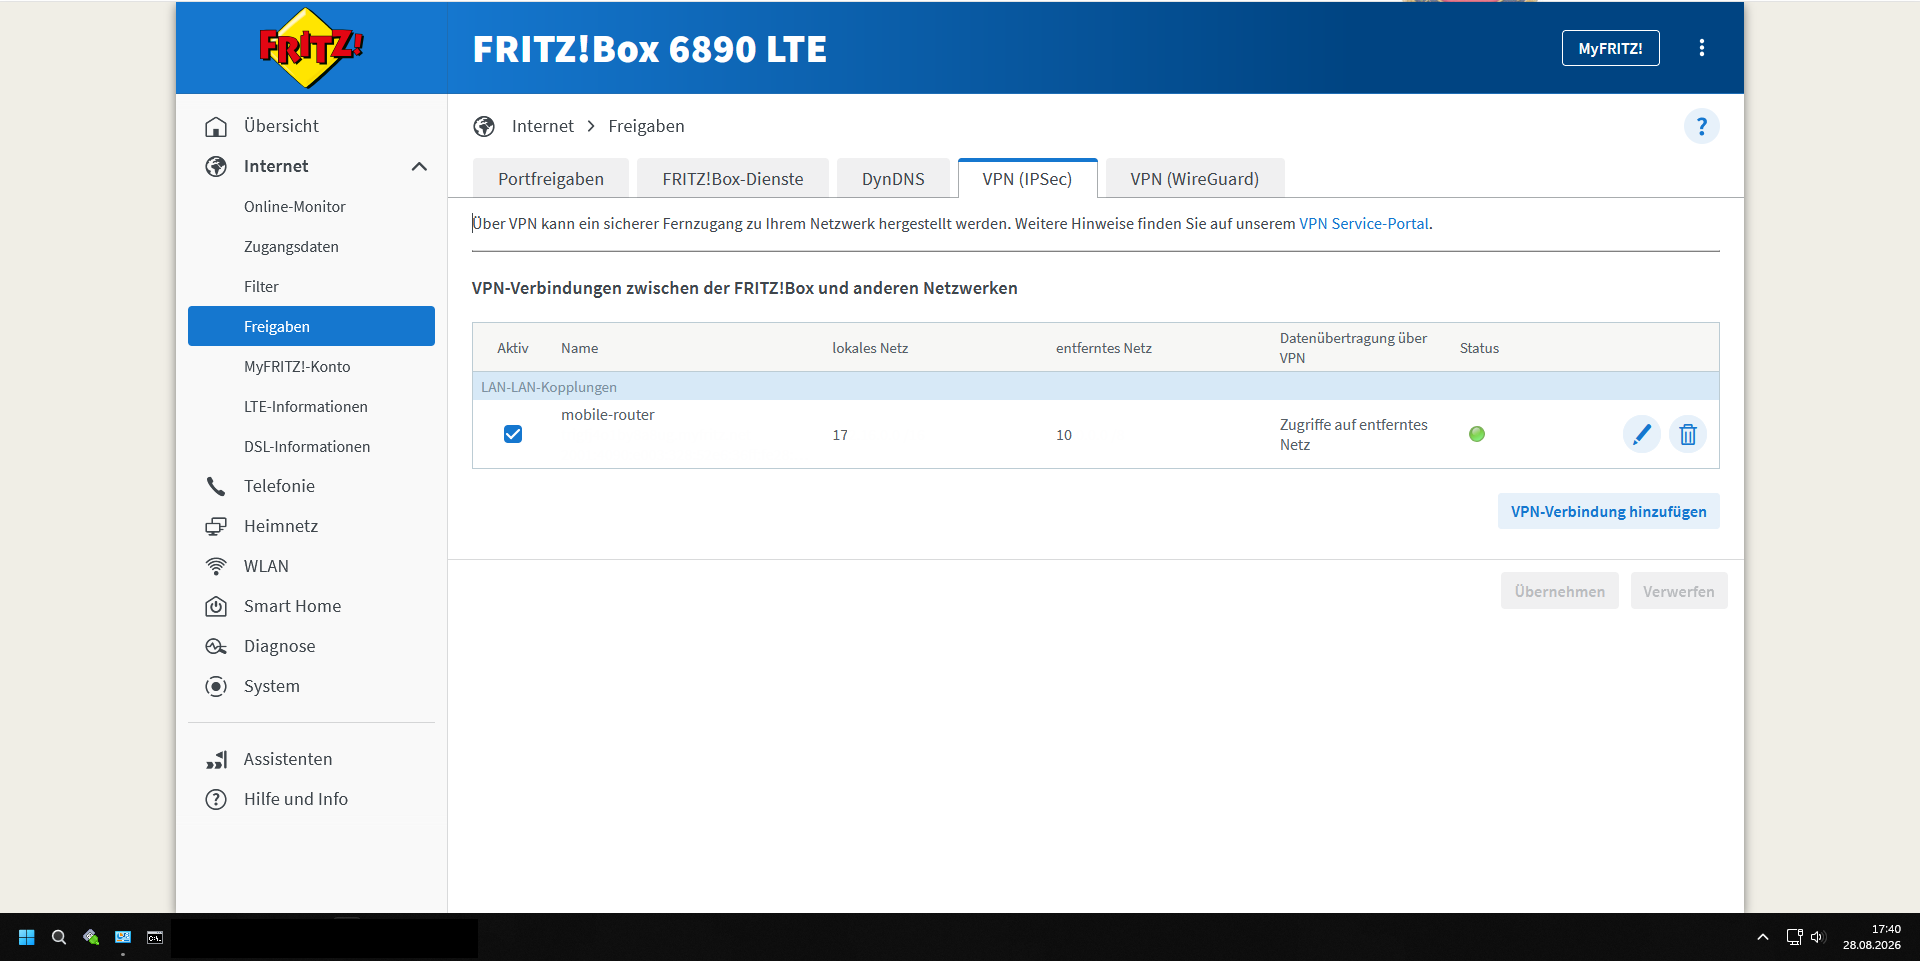Open the VPN Service-Portal link

1363,224
